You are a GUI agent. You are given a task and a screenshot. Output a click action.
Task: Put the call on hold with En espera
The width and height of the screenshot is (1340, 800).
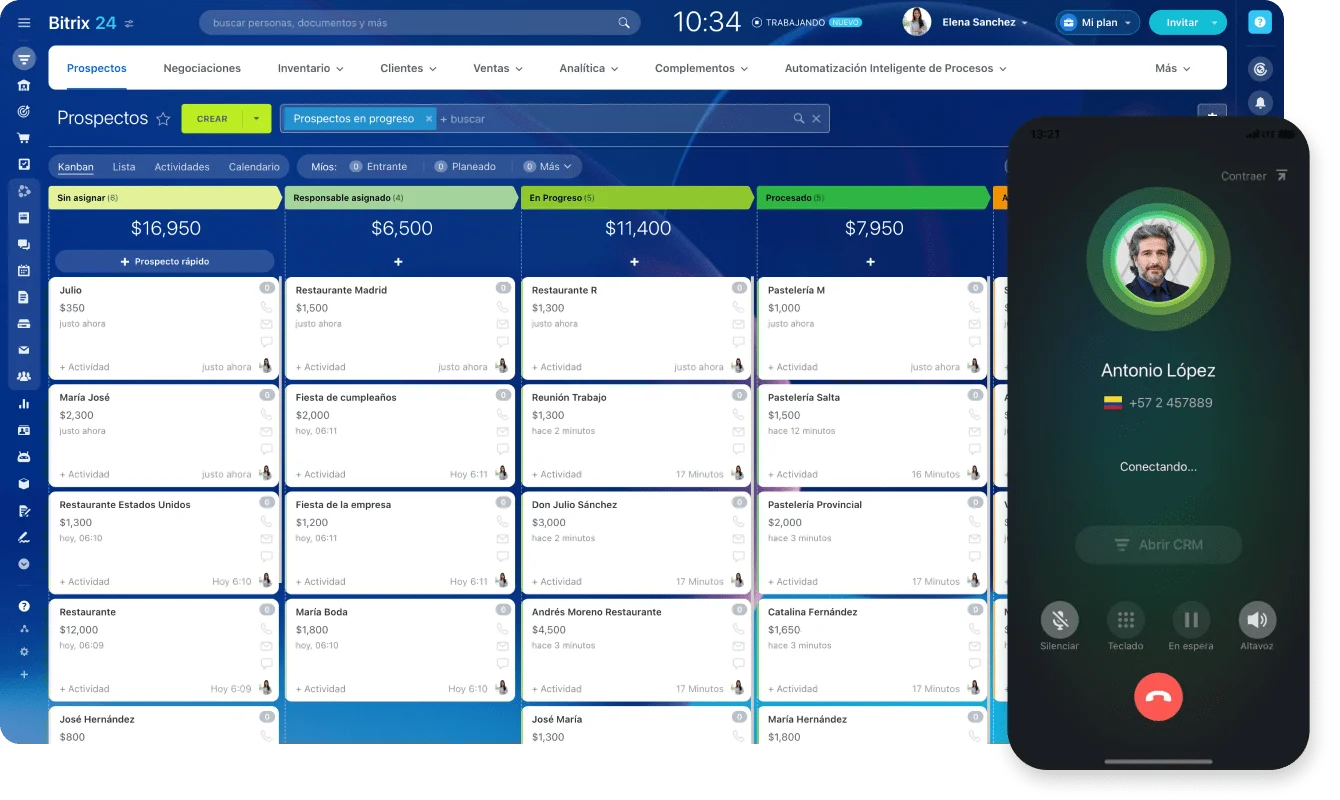point(1191,621)
